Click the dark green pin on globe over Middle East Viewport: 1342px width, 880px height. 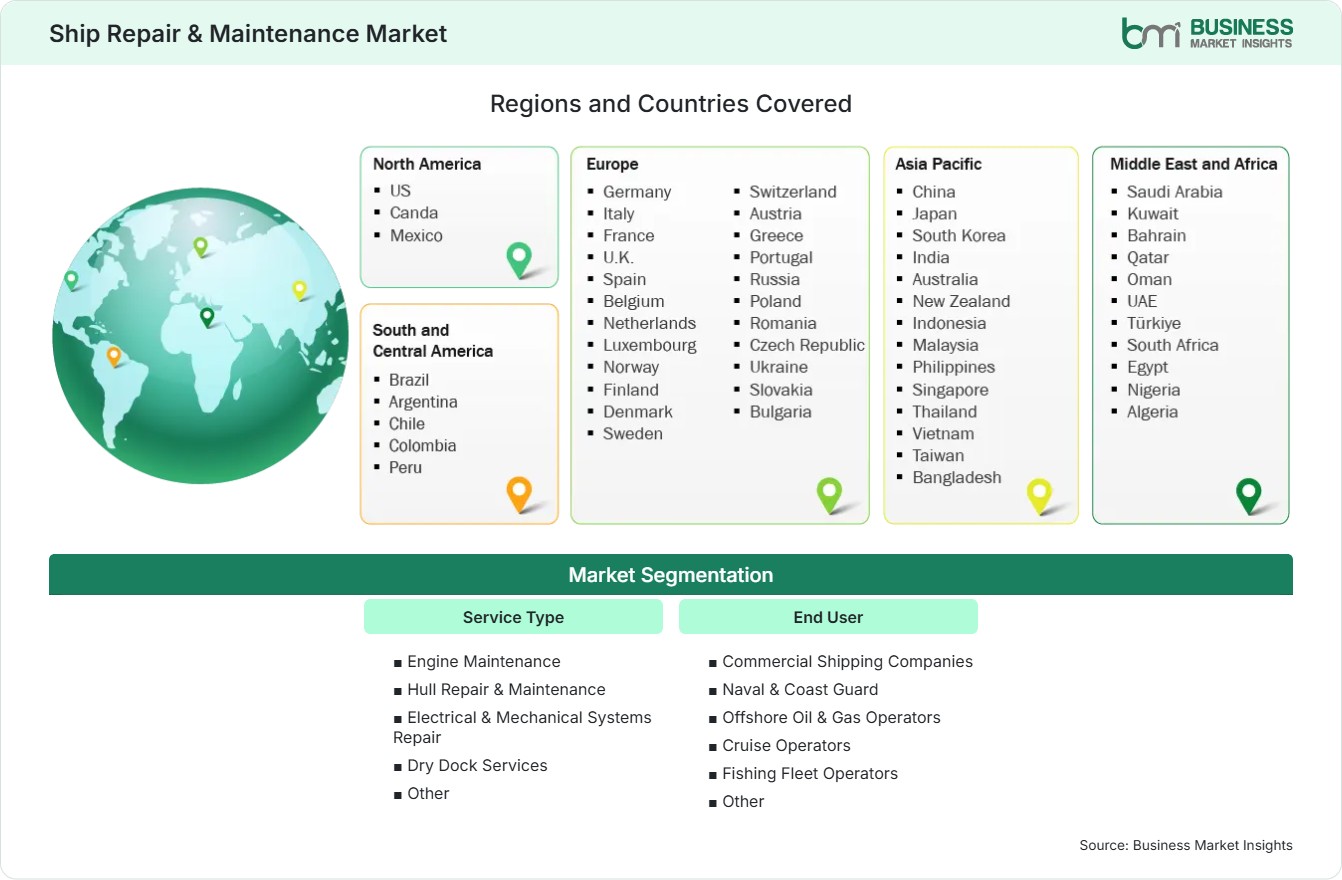tap(207, 317)
